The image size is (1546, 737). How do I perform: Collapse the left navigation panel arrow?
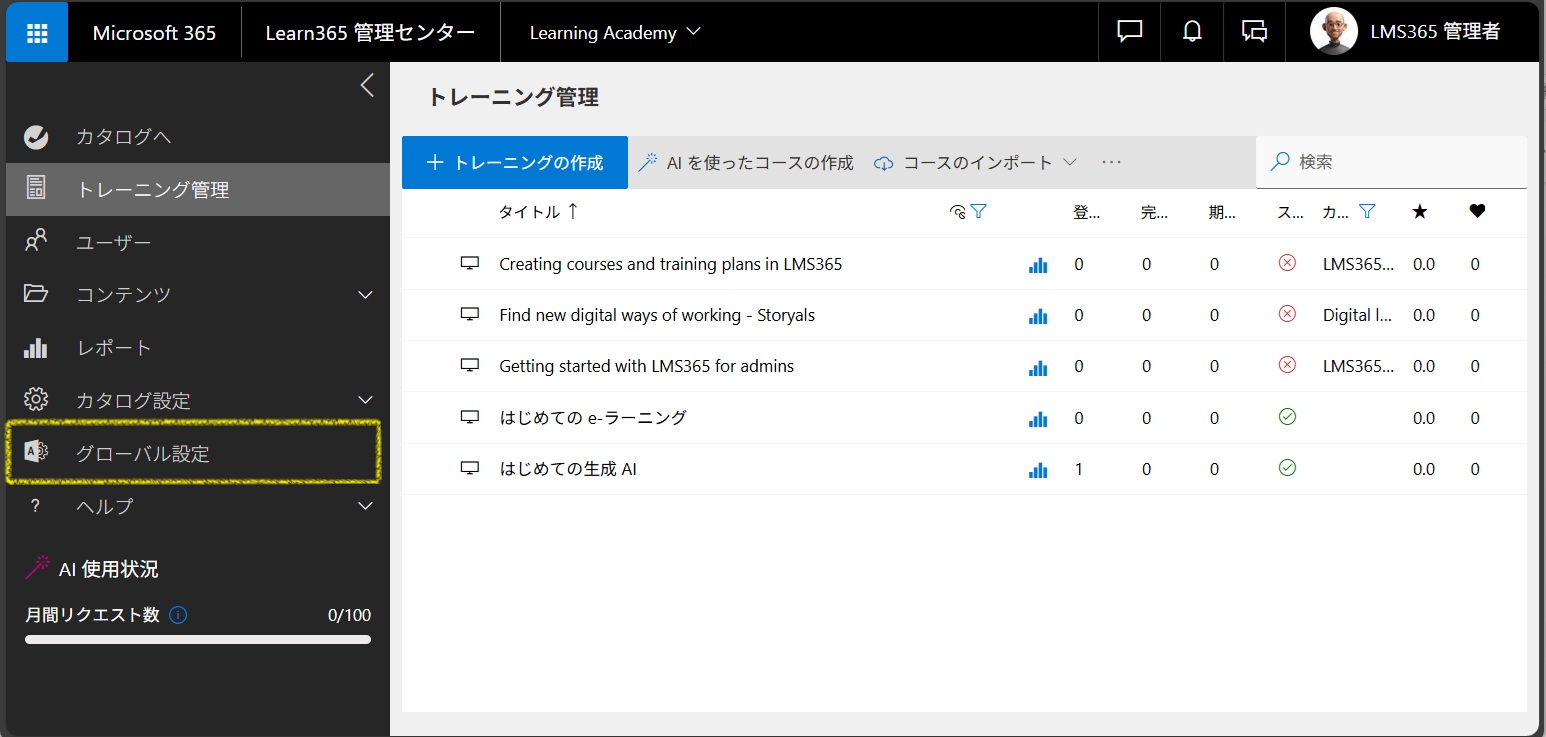(x=367, y=85)
